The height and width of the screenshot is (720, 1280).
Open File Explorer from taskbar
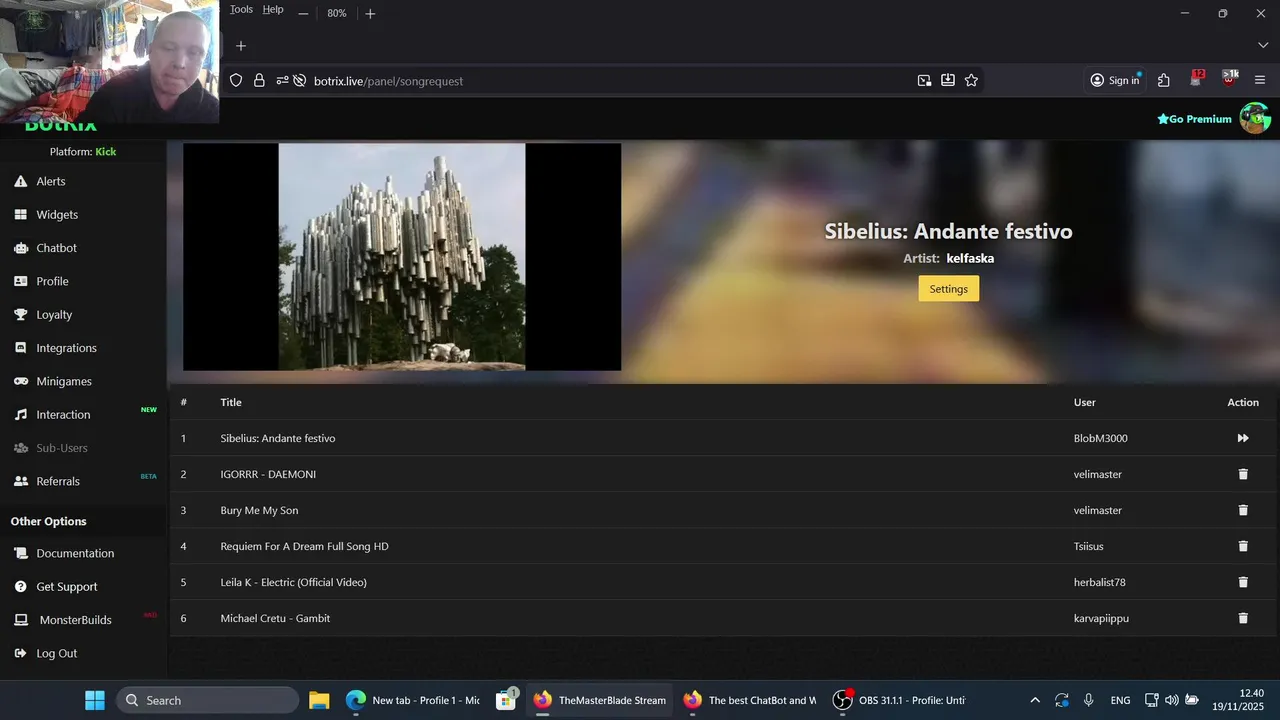(x=319, y=700)
